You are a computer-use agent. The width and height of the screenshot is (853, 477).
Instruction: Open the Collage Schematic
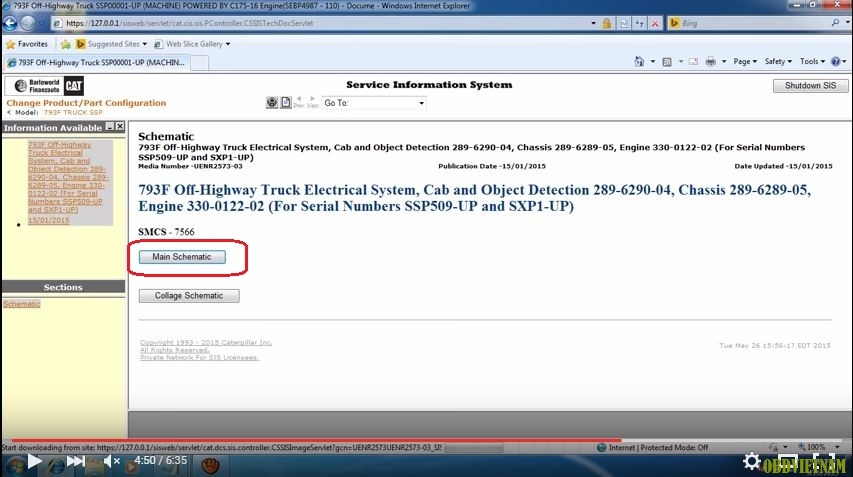[188, 296]
